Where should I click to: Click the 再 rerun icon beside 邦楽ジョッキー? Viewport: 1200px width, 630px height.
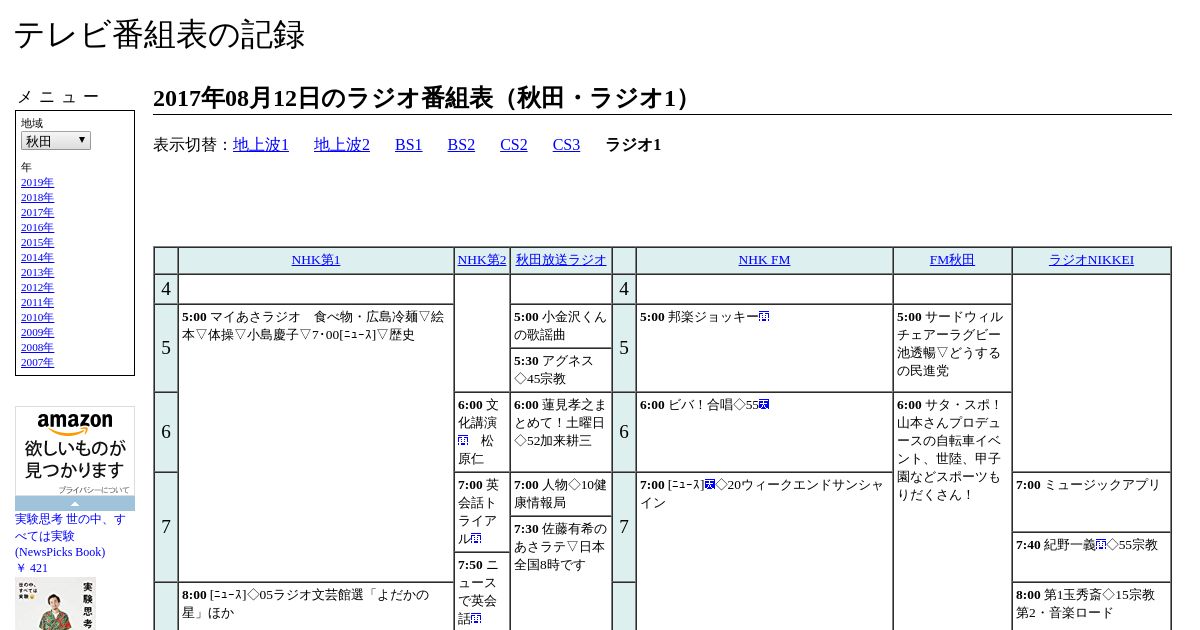[764, 317]
